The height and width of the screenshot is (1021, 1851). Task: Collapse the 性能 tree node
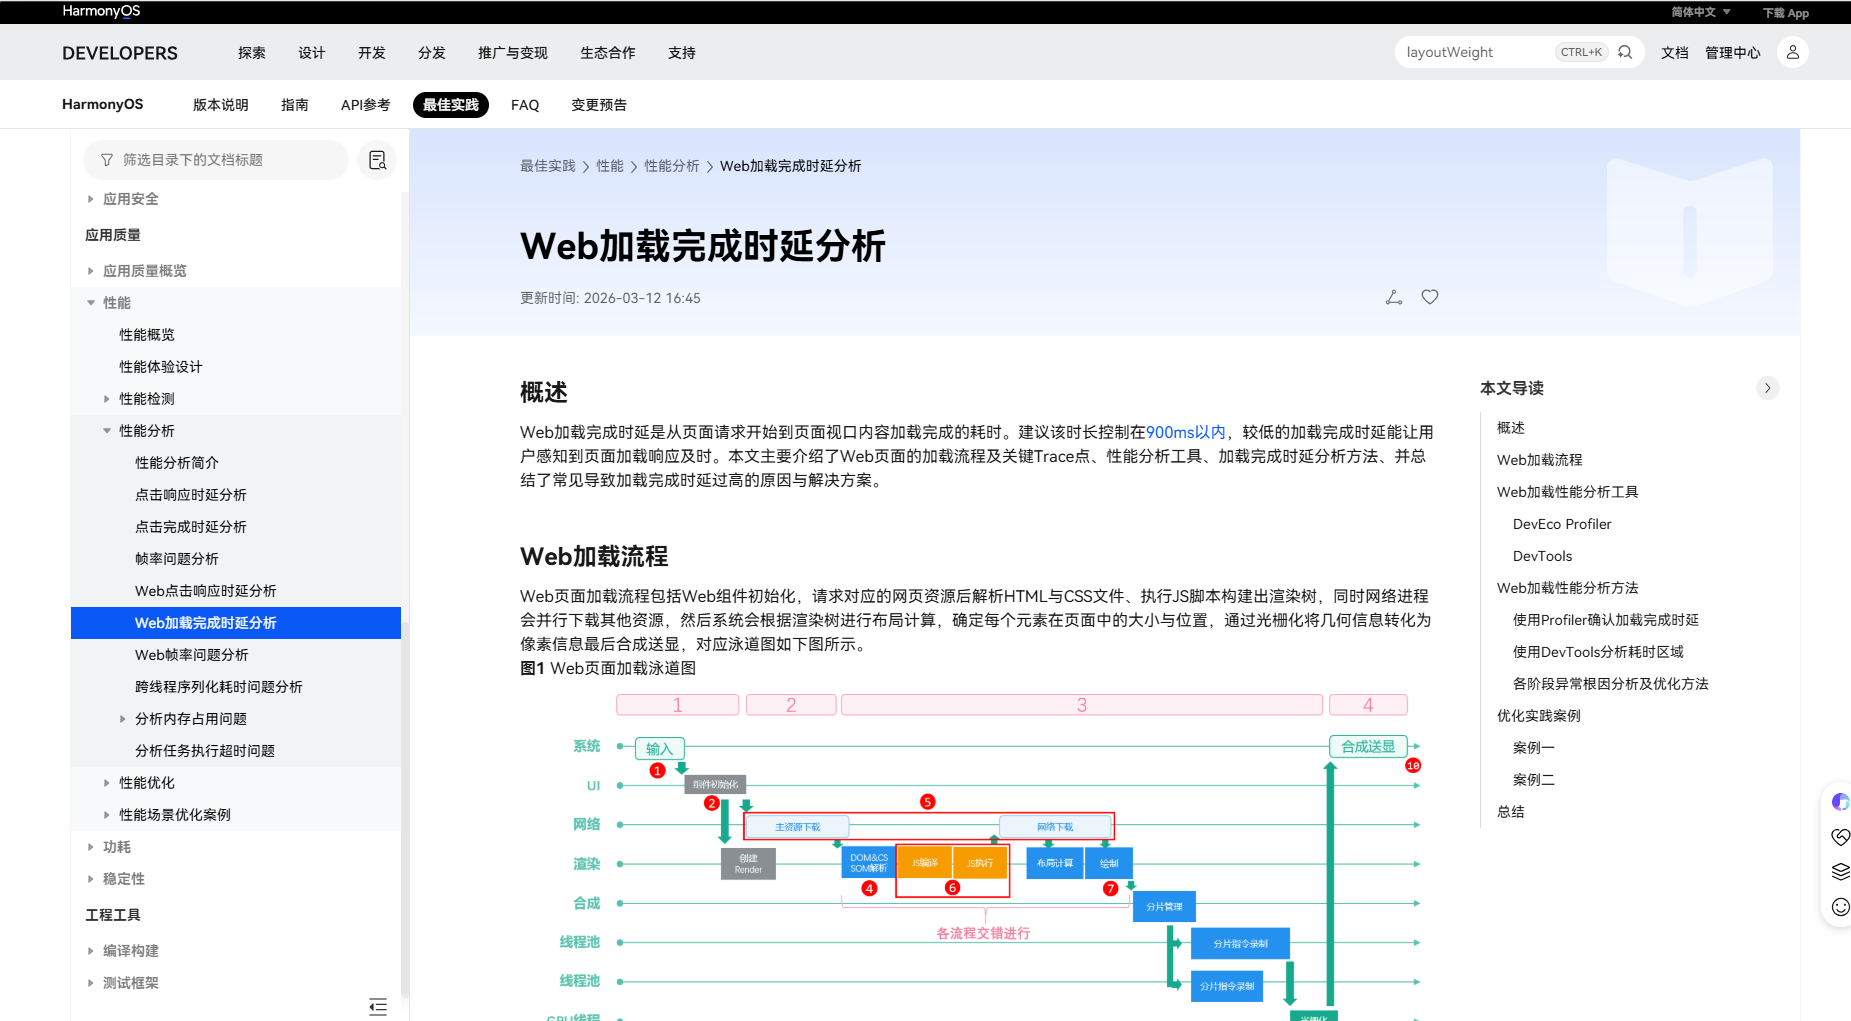[90, 303]
